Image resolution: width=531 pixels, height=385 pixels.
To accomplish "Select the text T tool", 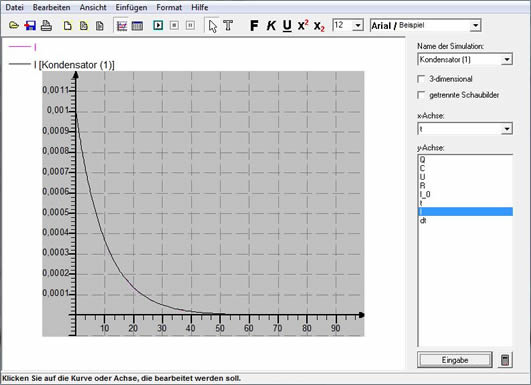I will point(228,25).
